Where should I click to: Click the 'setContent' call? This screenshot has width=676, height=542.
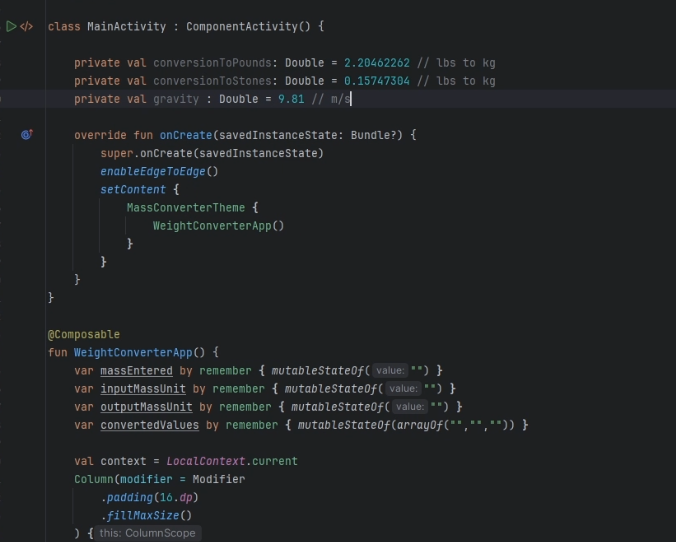133,190
